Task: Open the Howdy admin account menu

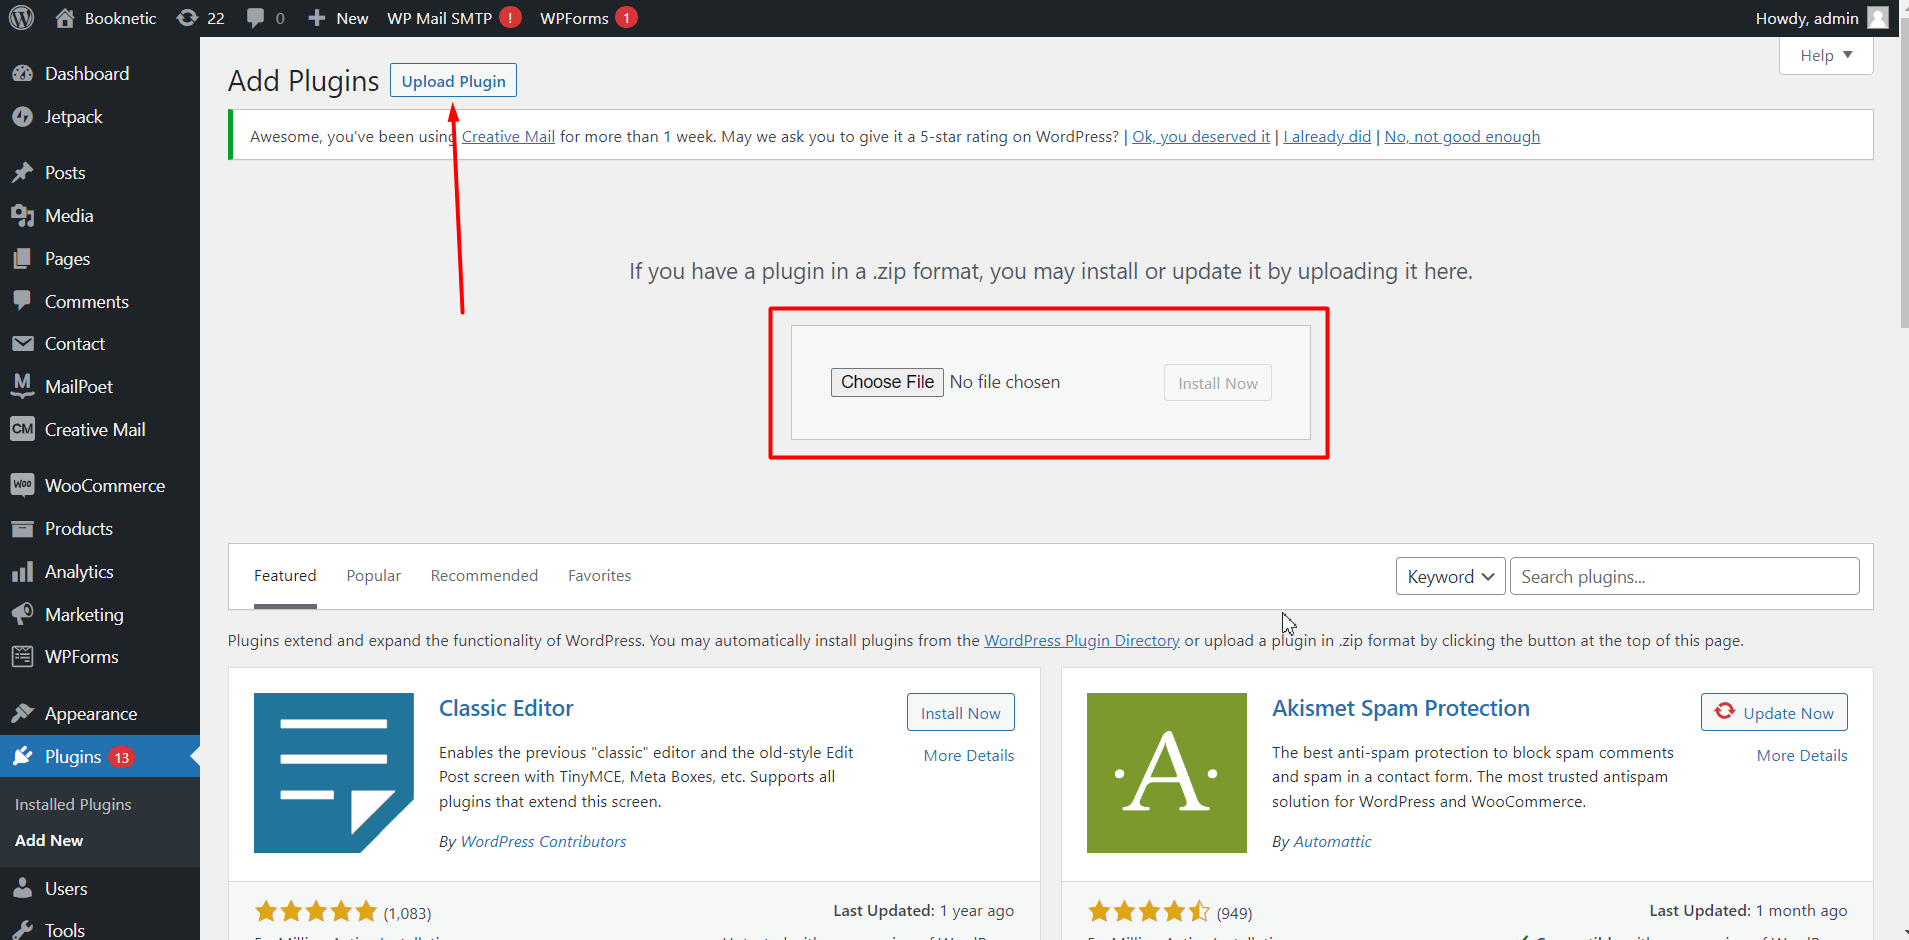Action: pos(1819,18)
